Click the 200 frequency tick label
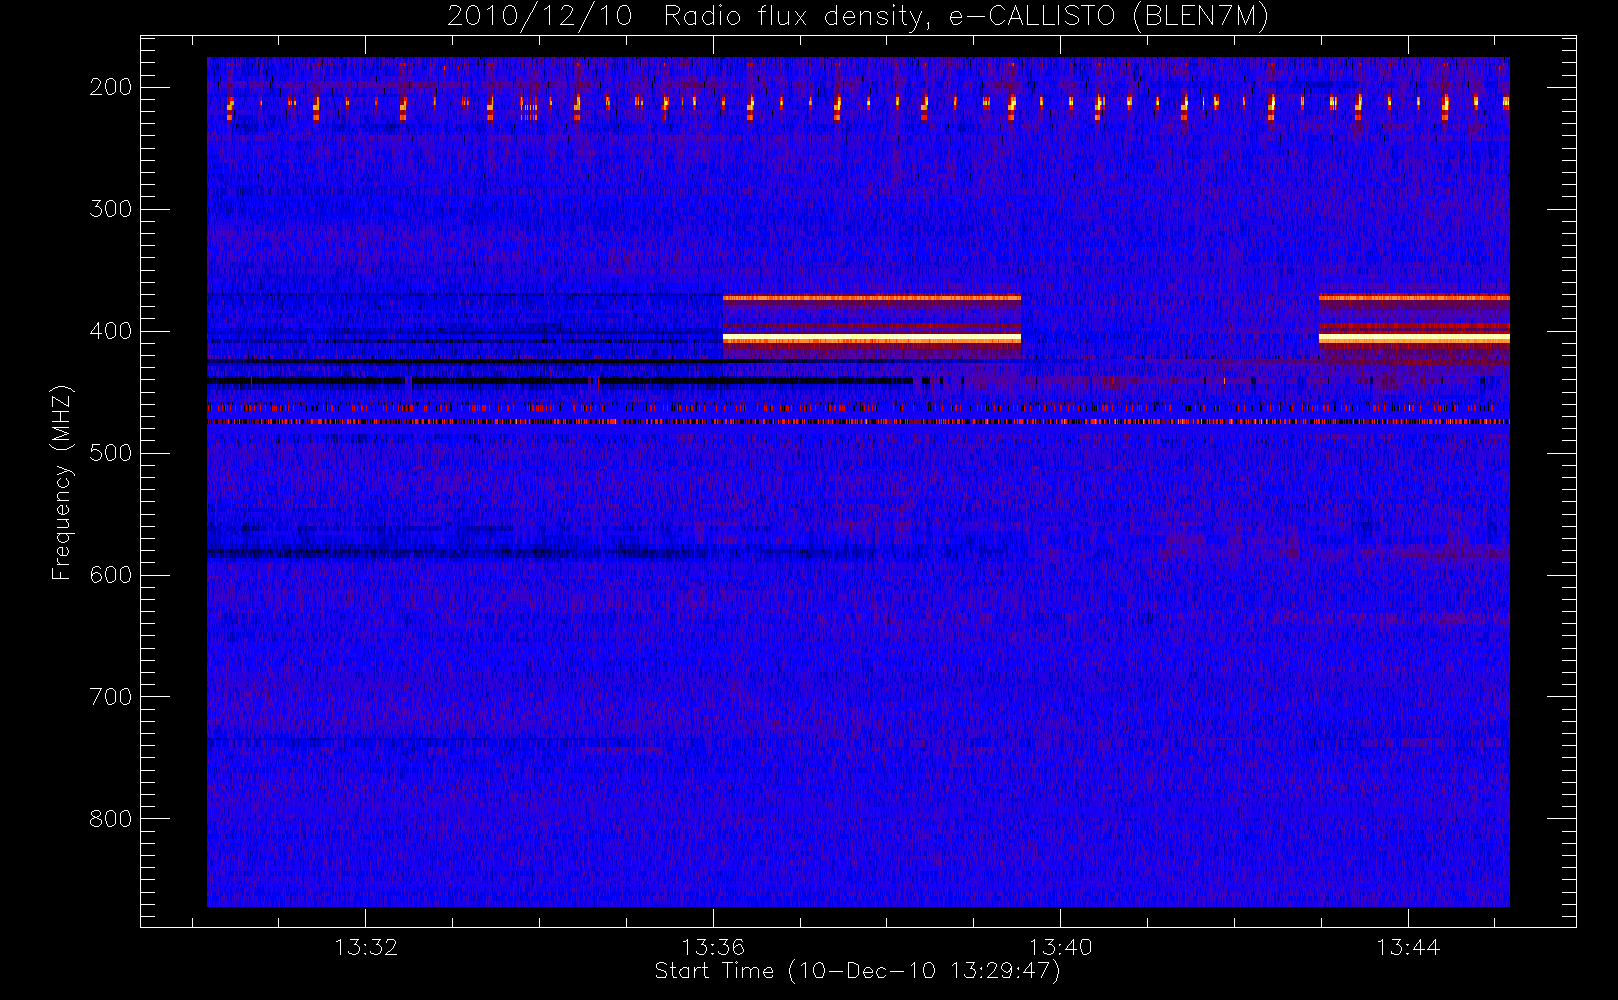 pyautogui.click(x=111, y=87)
